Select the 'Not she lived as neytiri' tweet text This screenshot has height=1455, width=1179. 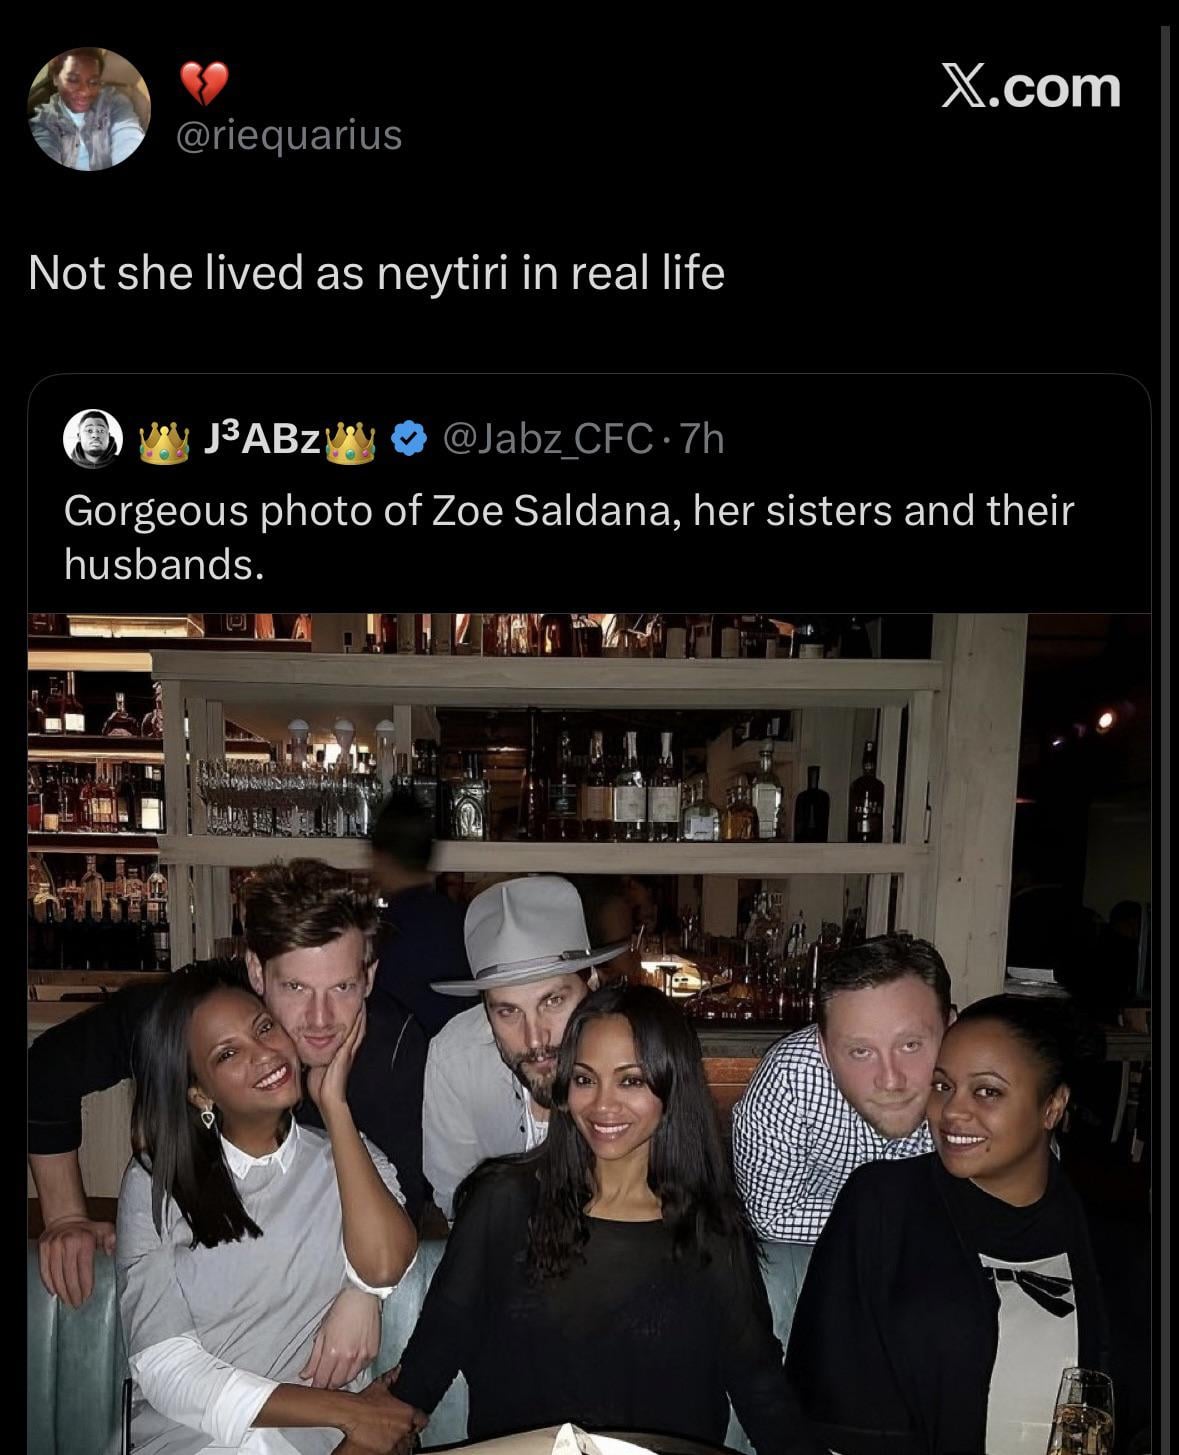[376, 272]
